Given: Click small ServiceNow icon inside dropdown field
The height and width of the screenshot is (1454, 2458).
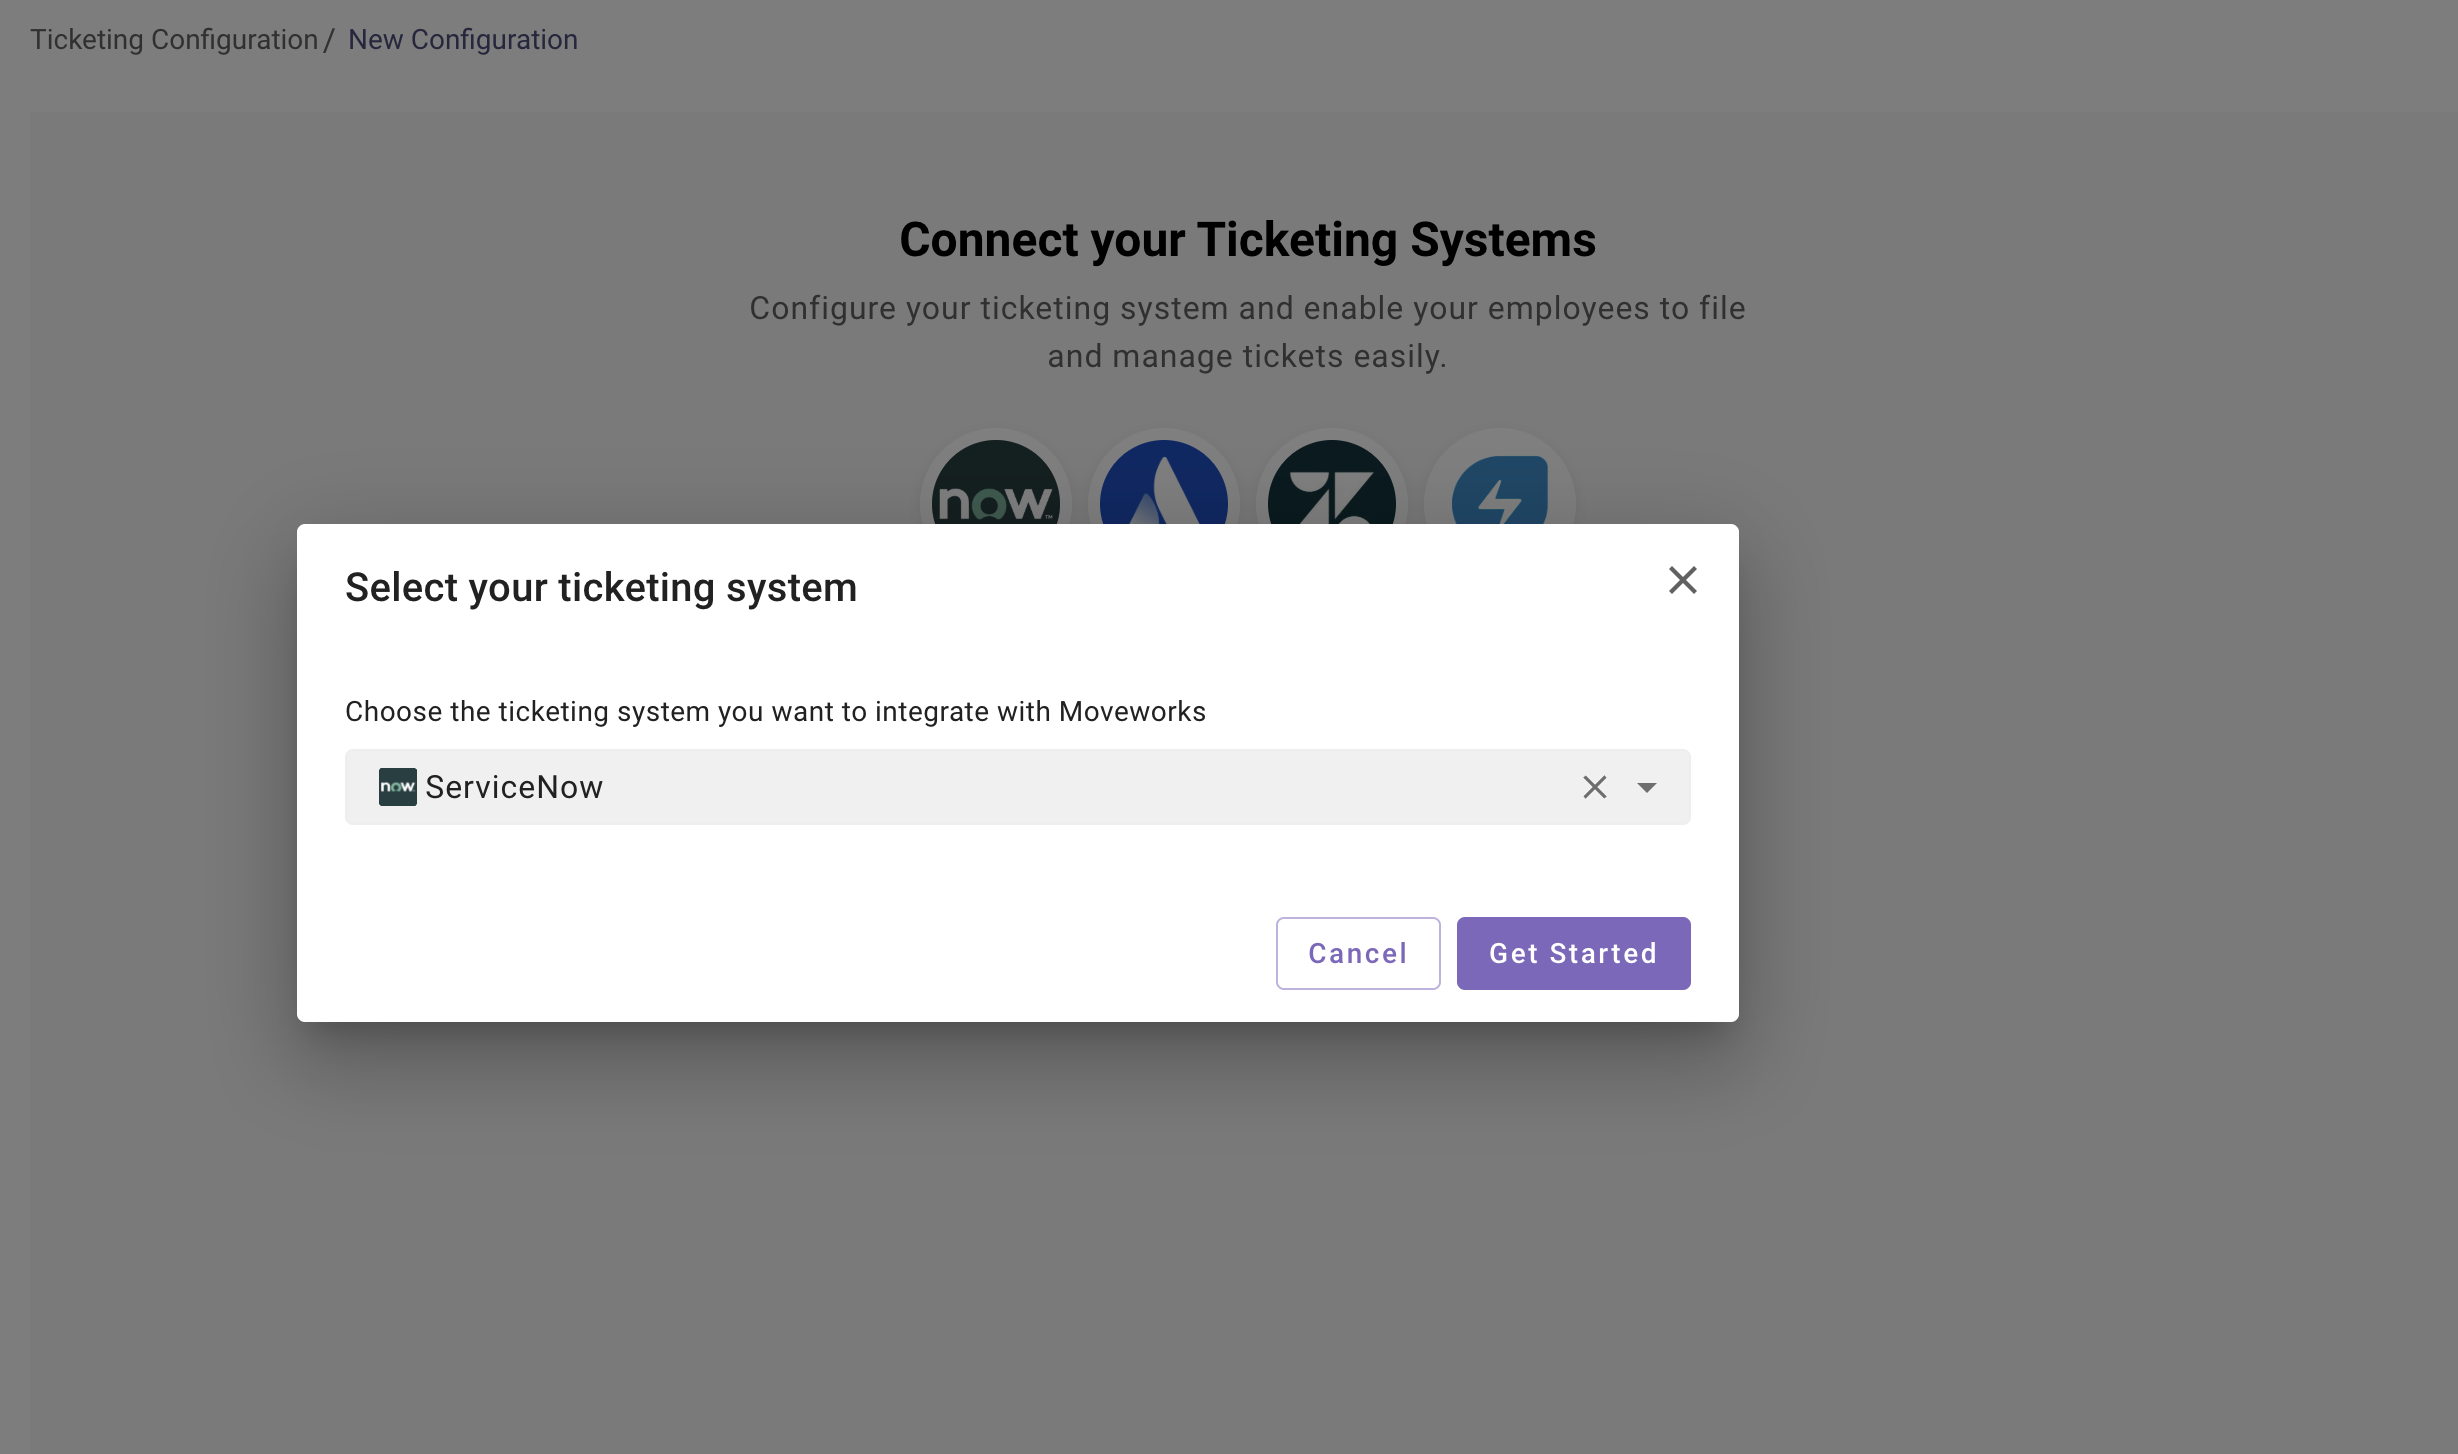Looking at the screenshot, I should coord(397,787).
